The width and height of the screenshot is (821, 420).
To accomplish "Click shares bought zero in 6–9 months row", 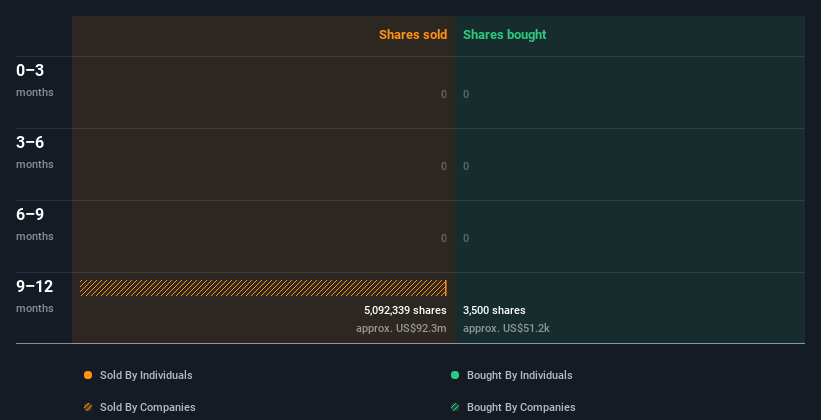I will (466, 239).
